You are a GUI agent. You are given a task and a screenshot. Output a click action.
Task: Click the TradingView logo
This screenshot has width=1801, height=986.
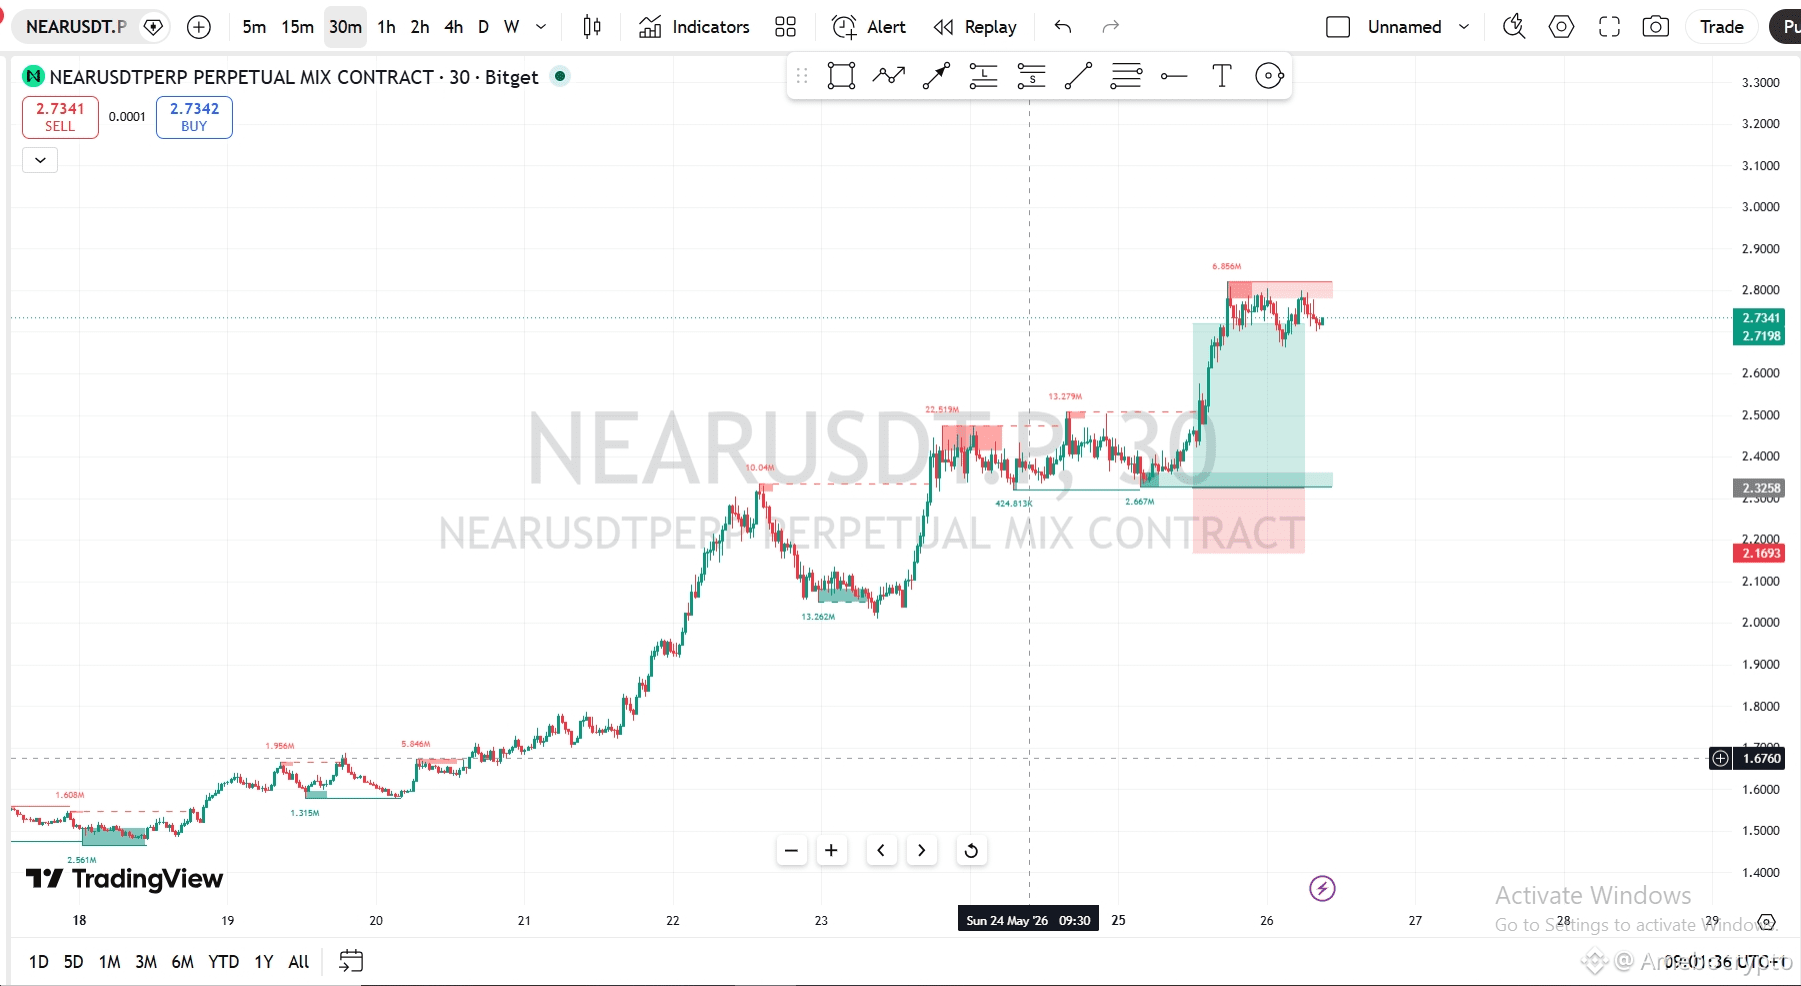tap(124, 879)
